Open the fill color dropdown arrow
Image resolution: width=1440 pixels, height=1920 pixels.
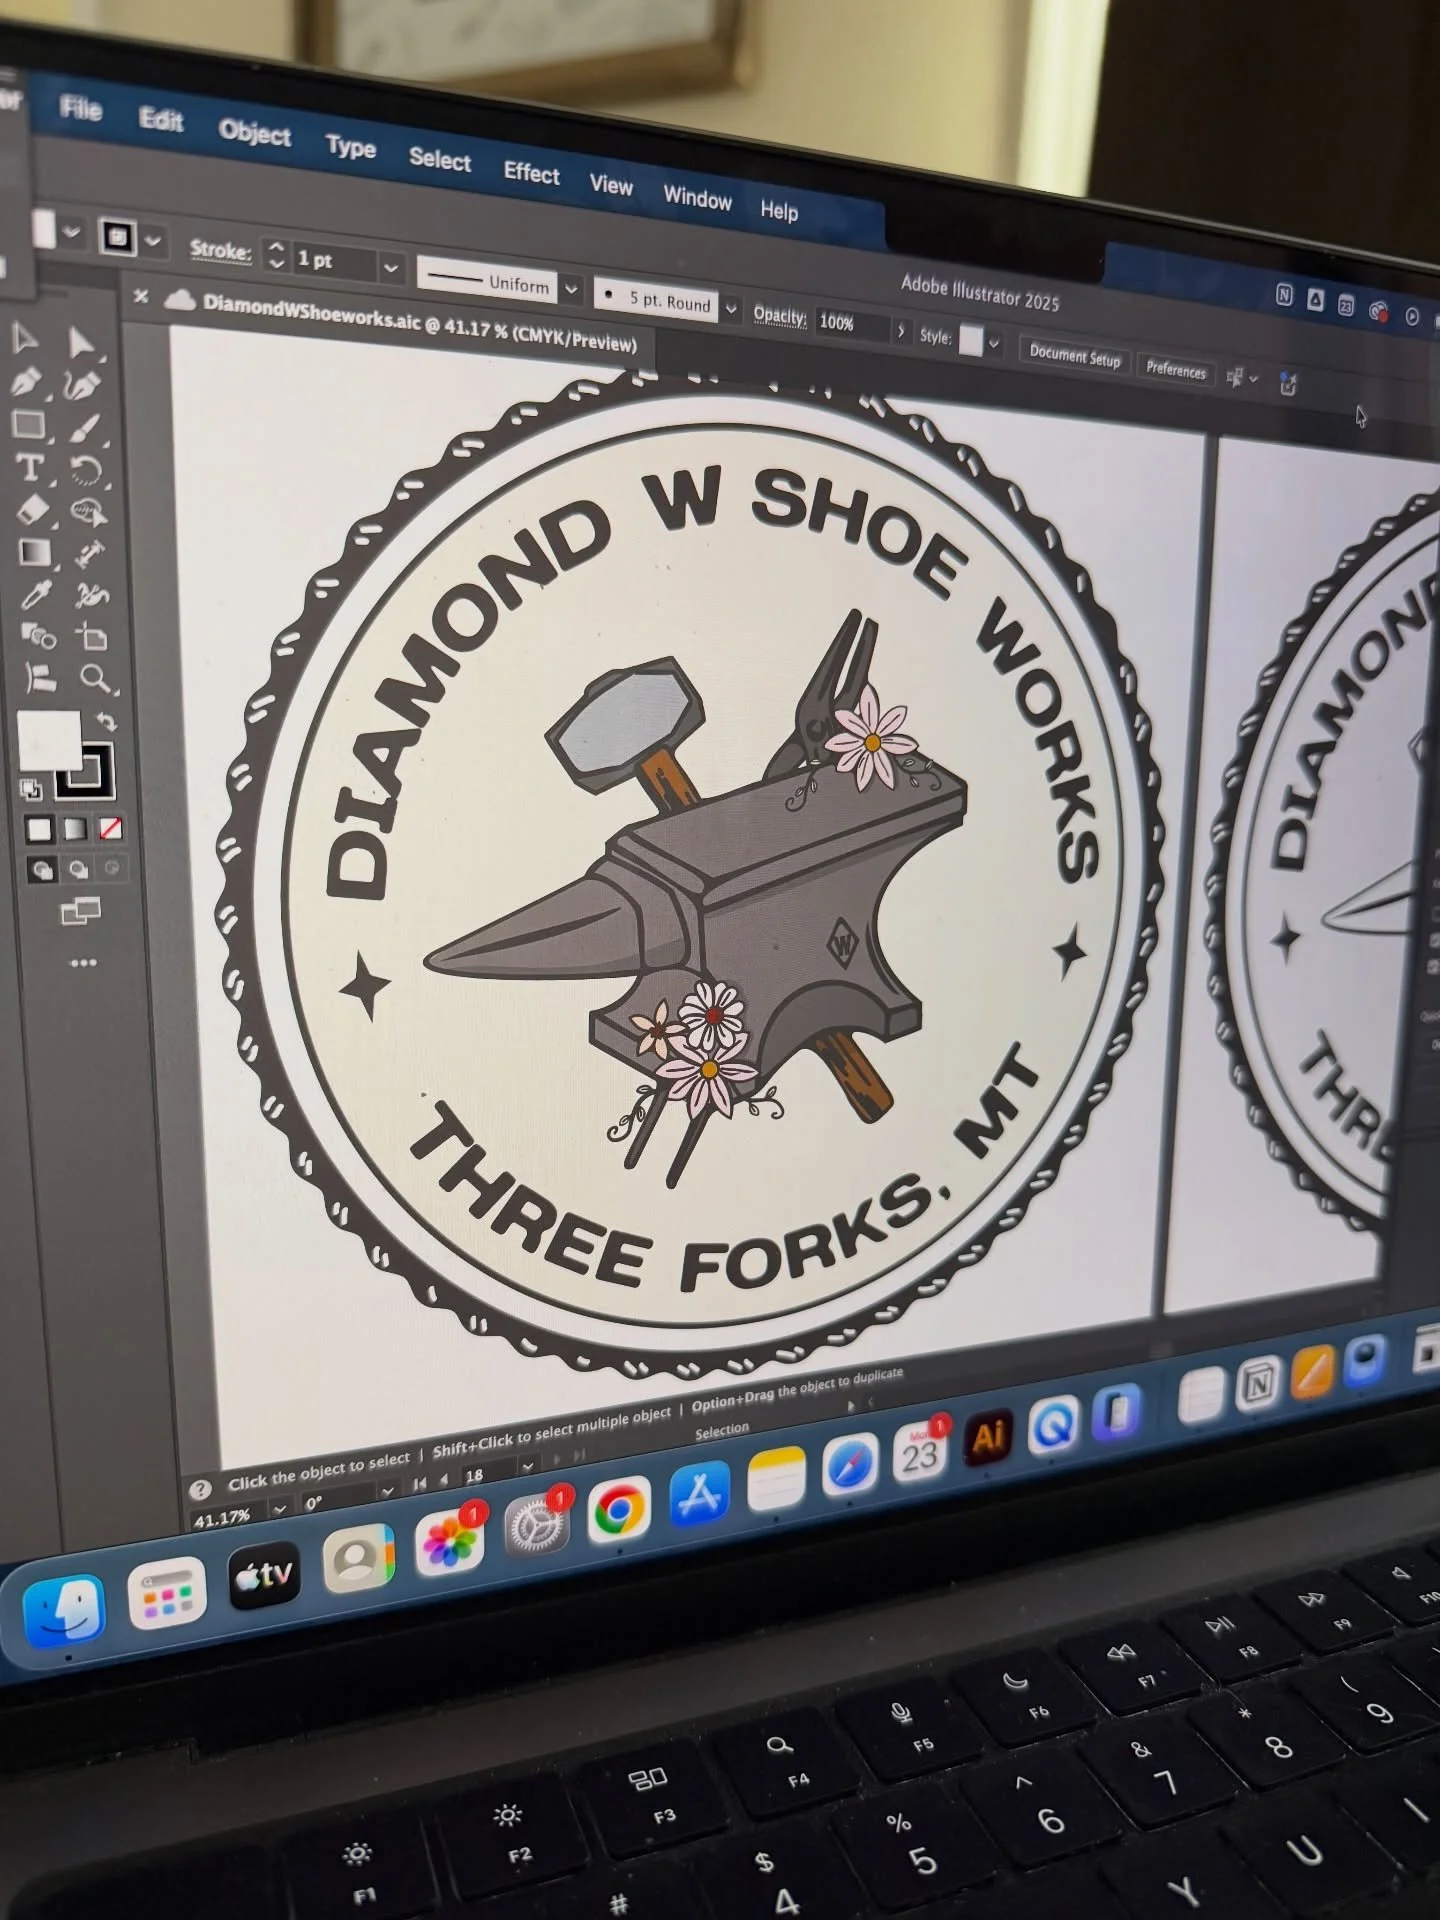[70, 233]
